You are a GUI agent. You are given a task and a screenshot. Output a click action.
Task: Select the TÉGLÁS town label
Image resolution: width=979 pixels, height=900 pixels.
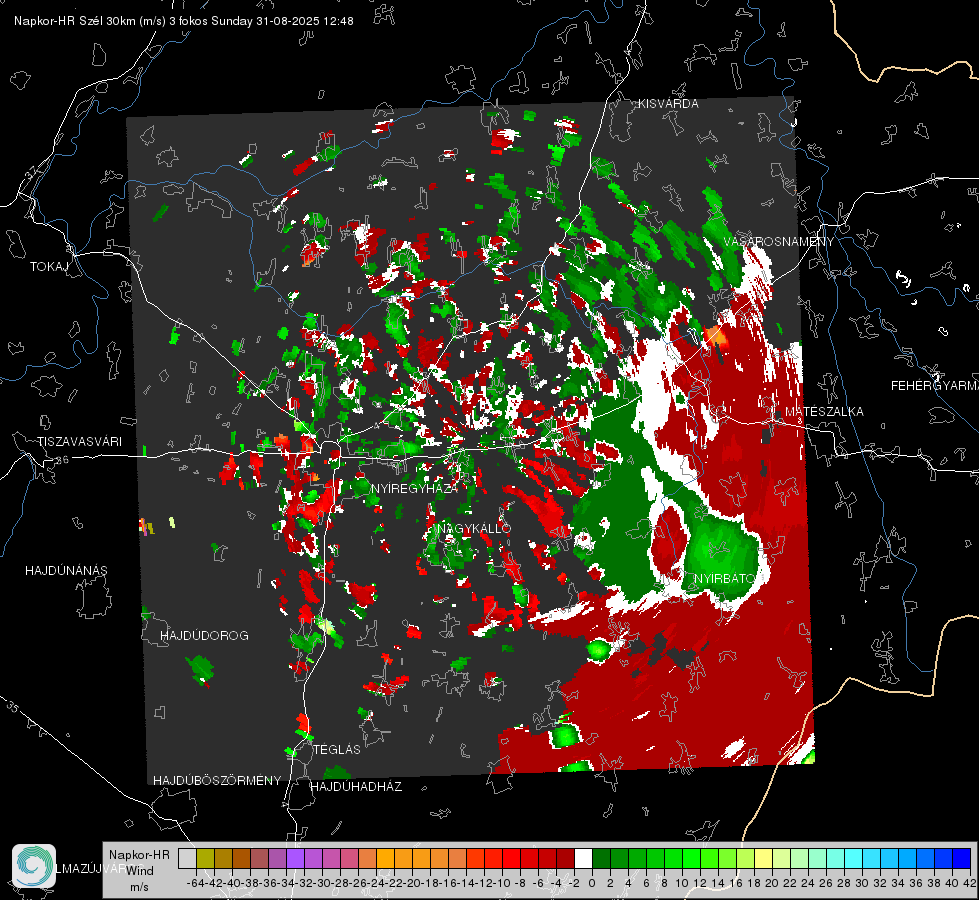[337, 750]
